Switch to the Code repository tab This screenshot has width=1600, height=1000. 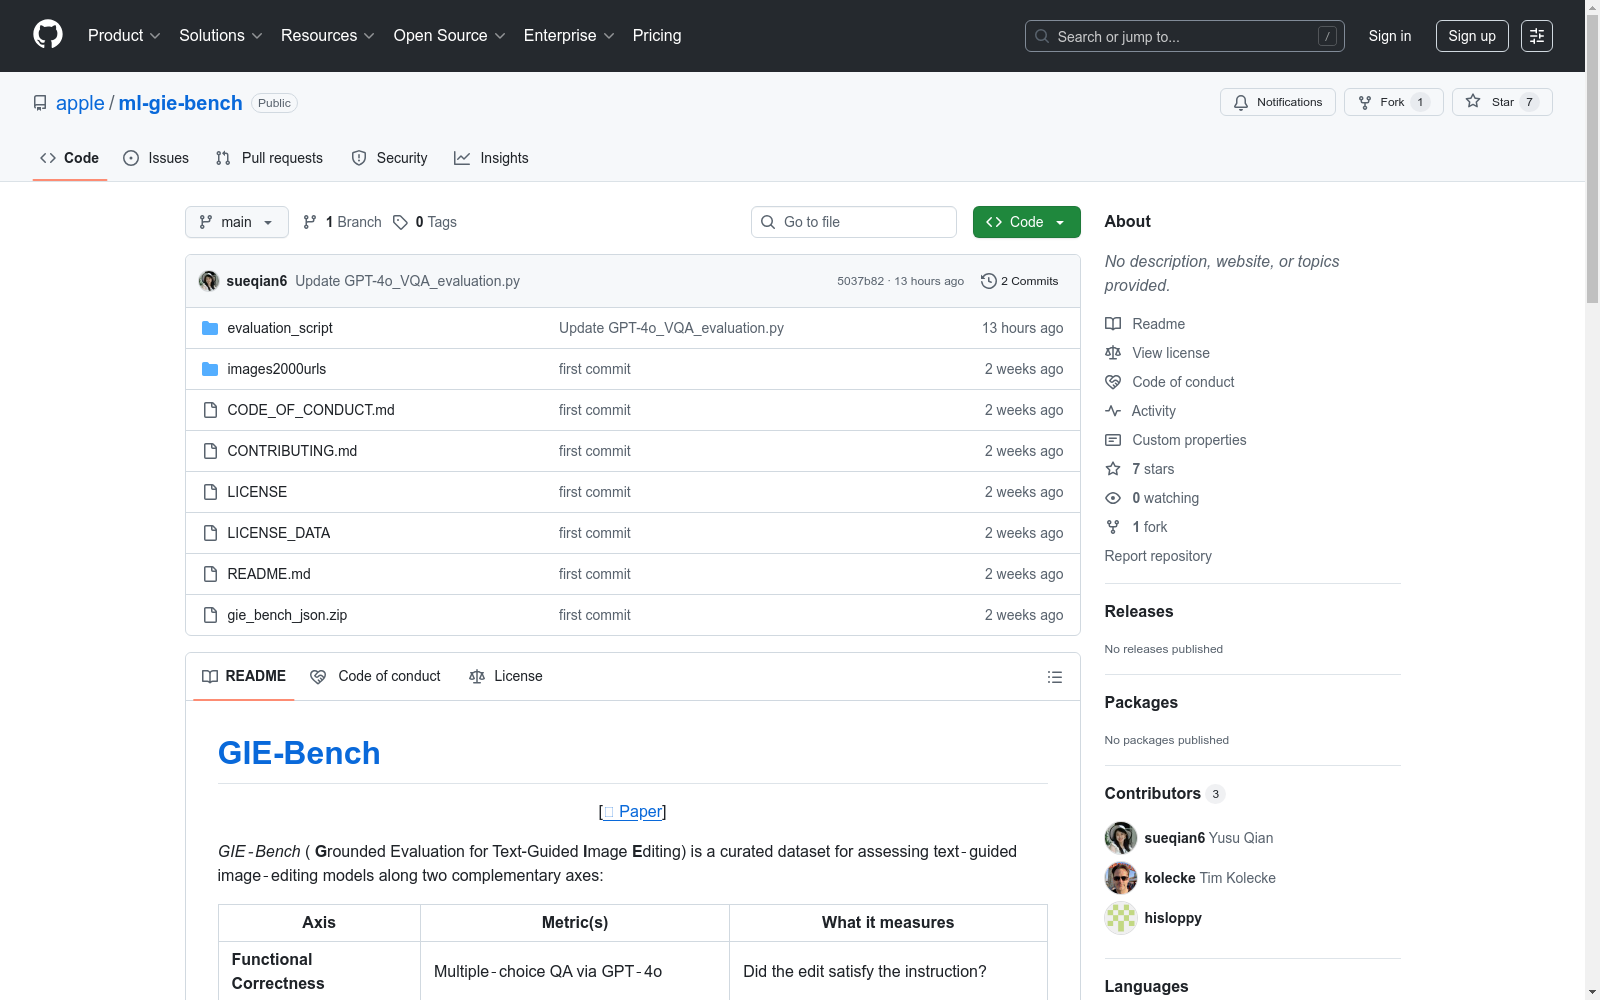pos(70,158)
